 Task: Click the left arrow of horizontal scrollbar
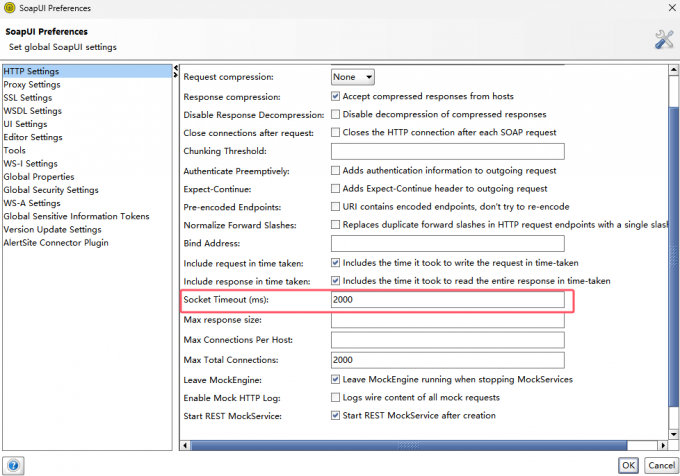[186, 445]
